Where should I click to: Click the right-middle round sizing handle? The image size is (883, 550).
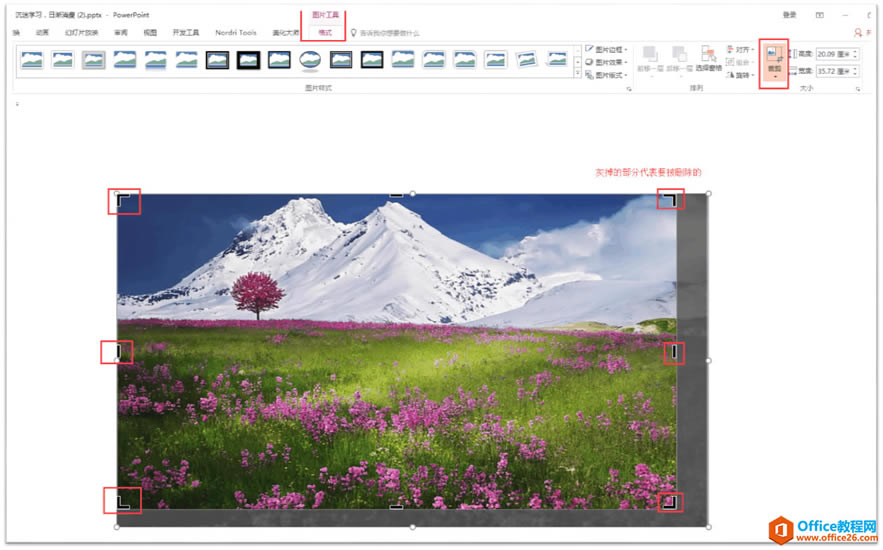click(708, 360)
